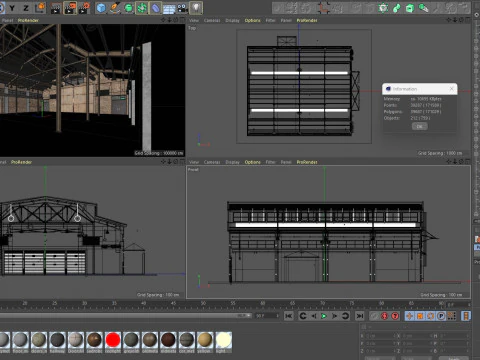Image resolution: width=480 pixels, height=360 pixels.
Task: Open View menu in Front viewport
Action: [x=194, y=162]
